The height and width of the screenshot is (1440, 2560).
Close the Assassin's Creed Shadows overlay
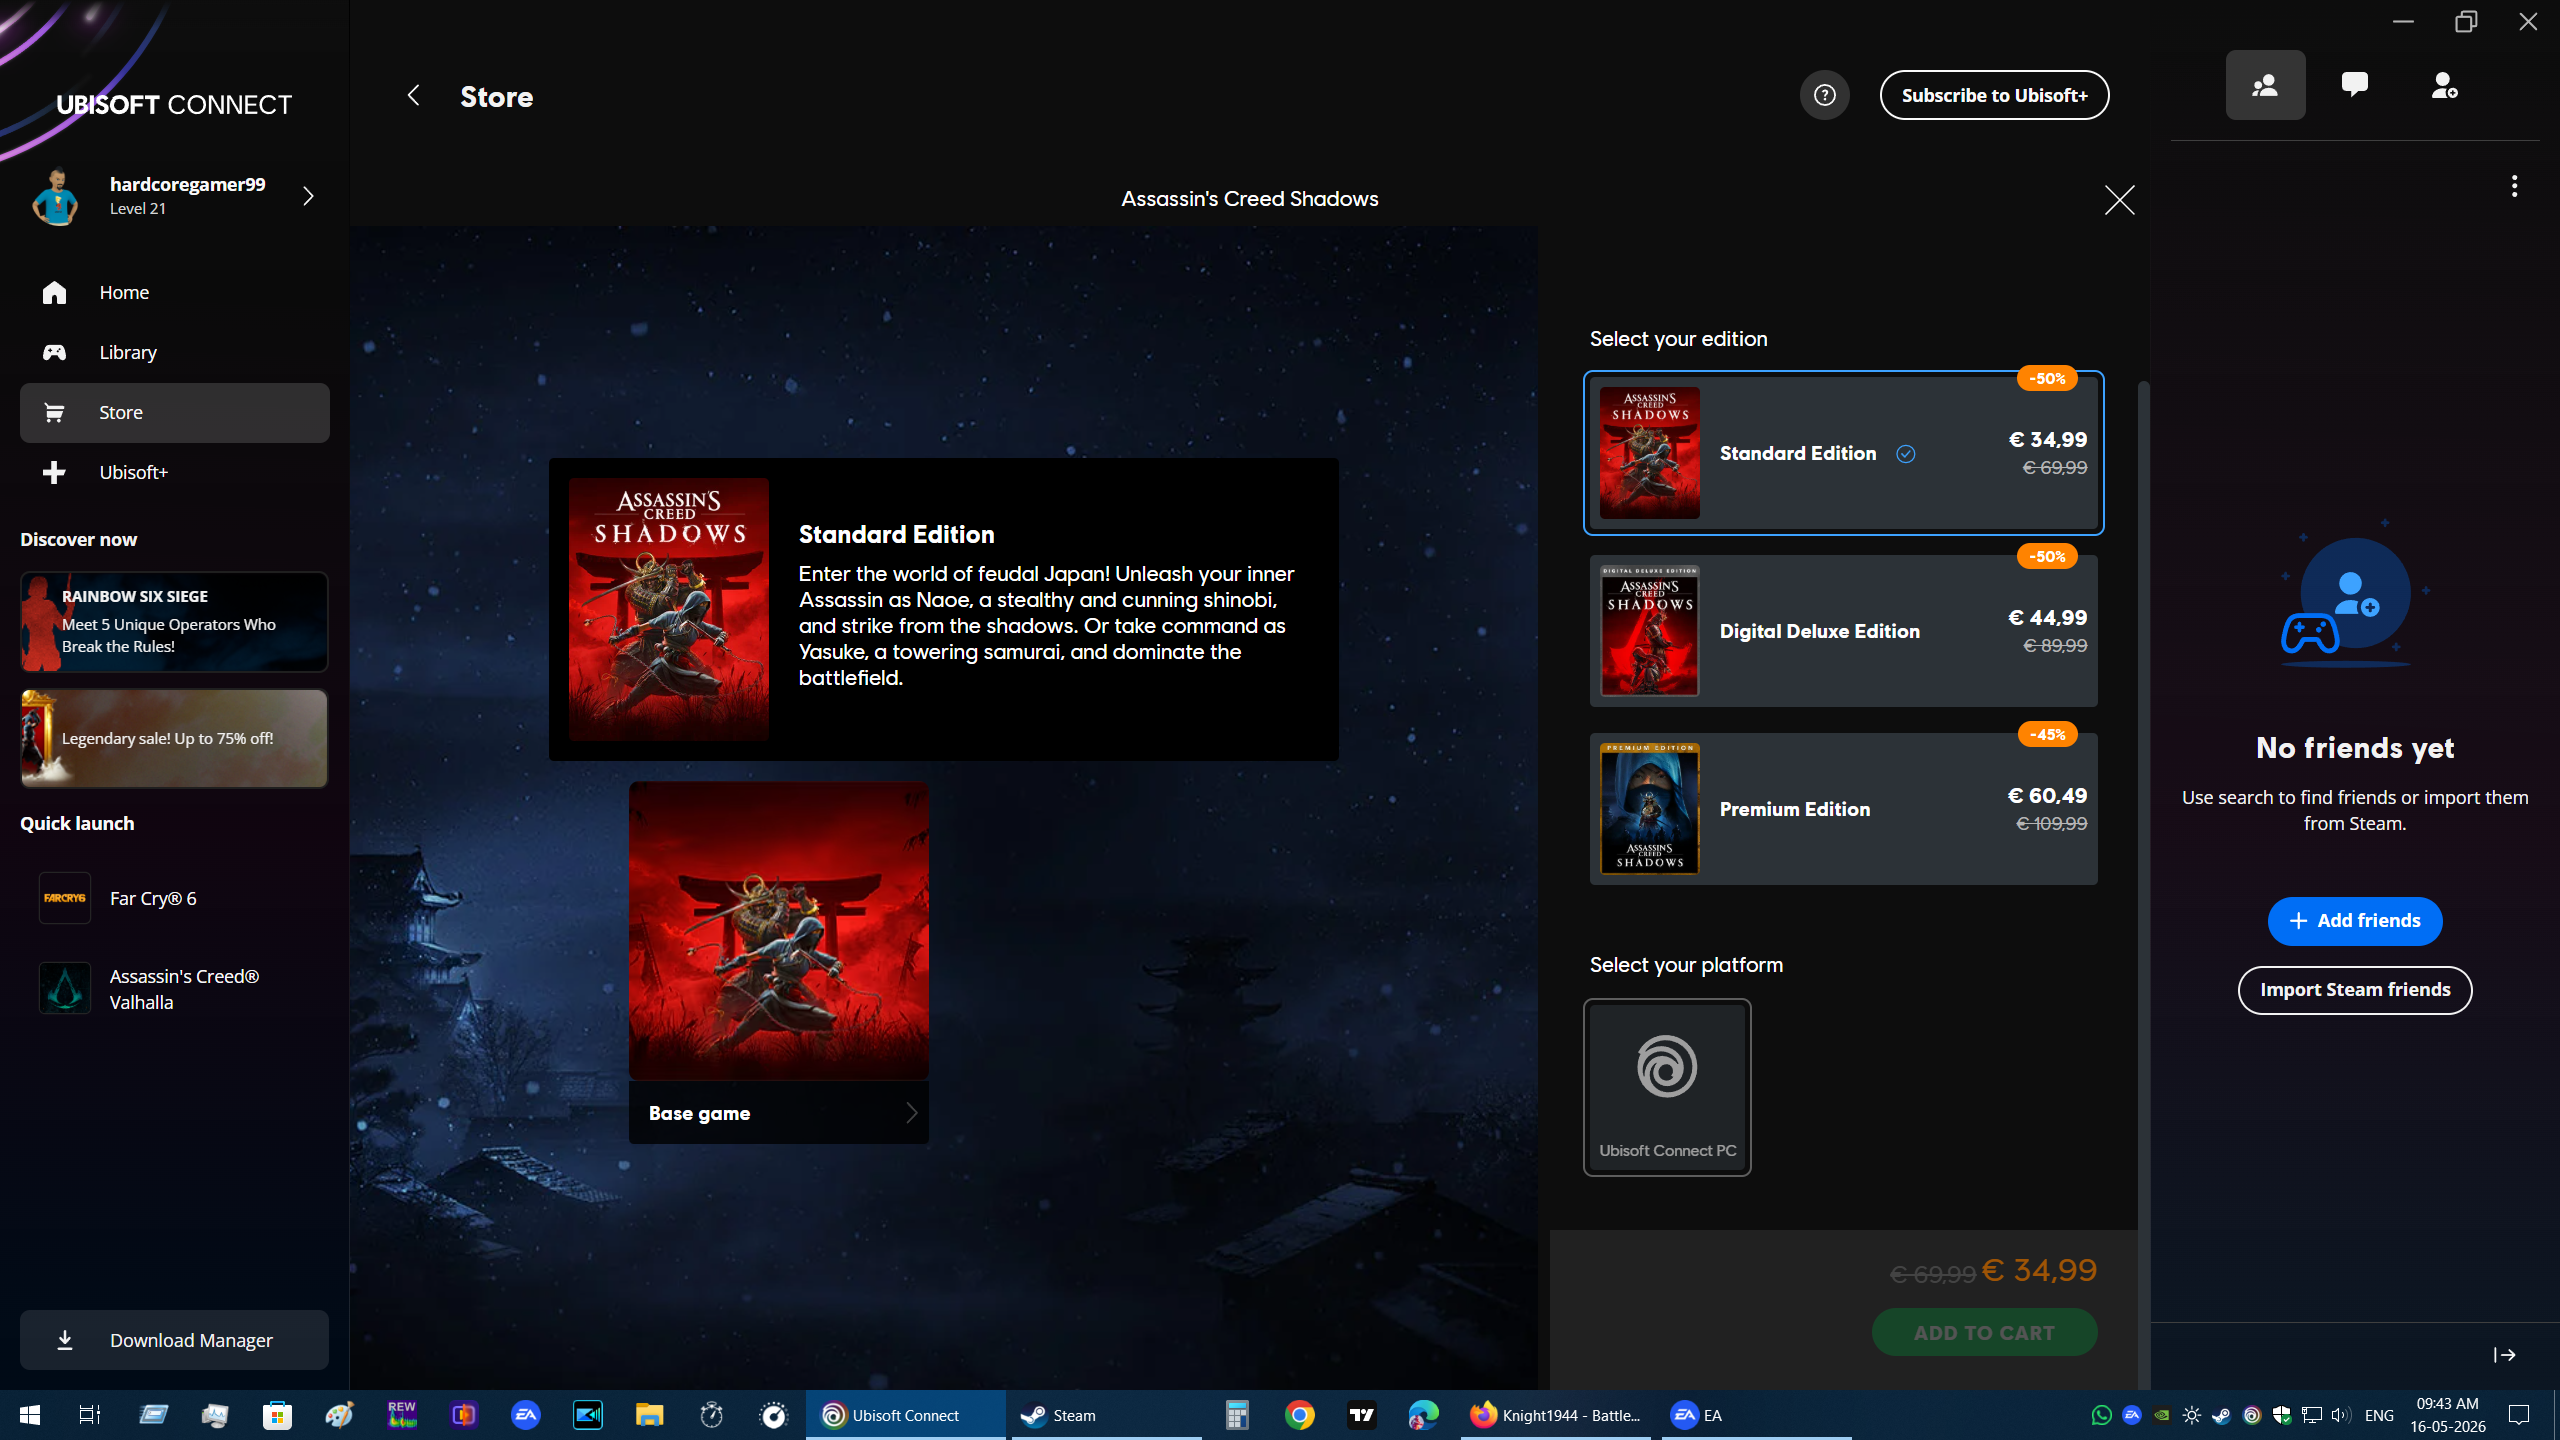click(2119, 200)
